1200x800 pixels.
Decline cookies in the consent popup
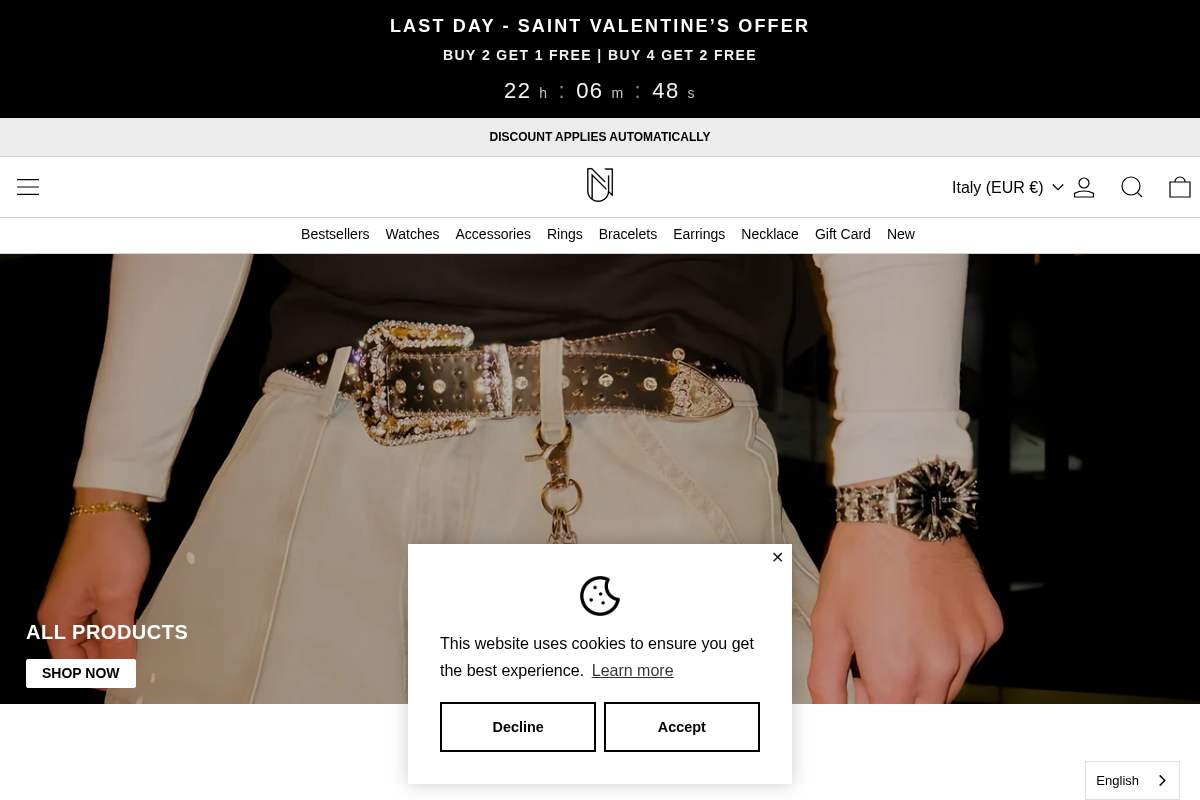click(518, 727)
